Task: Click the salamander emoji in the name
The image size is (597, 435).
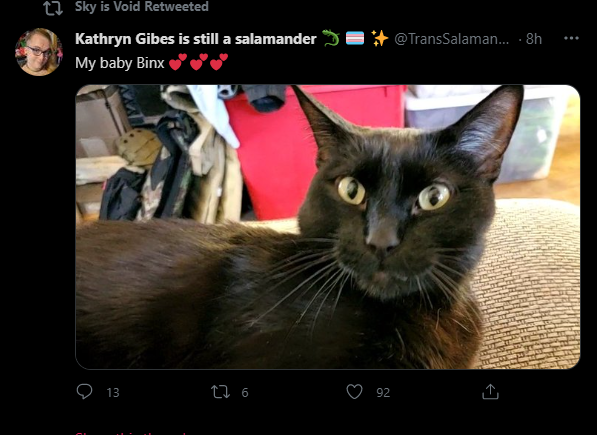Action: (x=331, y=38)
